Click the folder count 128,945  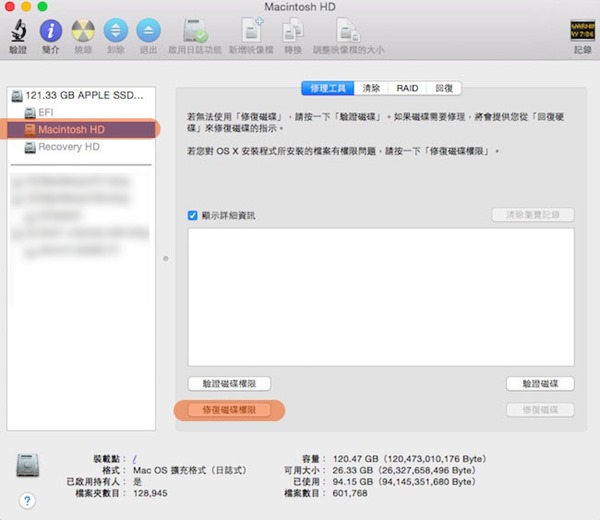click(150, 493)
